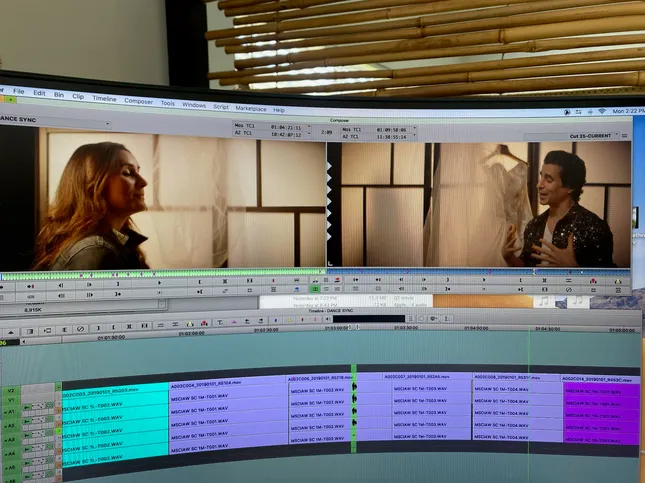The height and width of the screenshot is (483, 645).
Task: Step one frame back in record monitor
Action: point(401,280)
